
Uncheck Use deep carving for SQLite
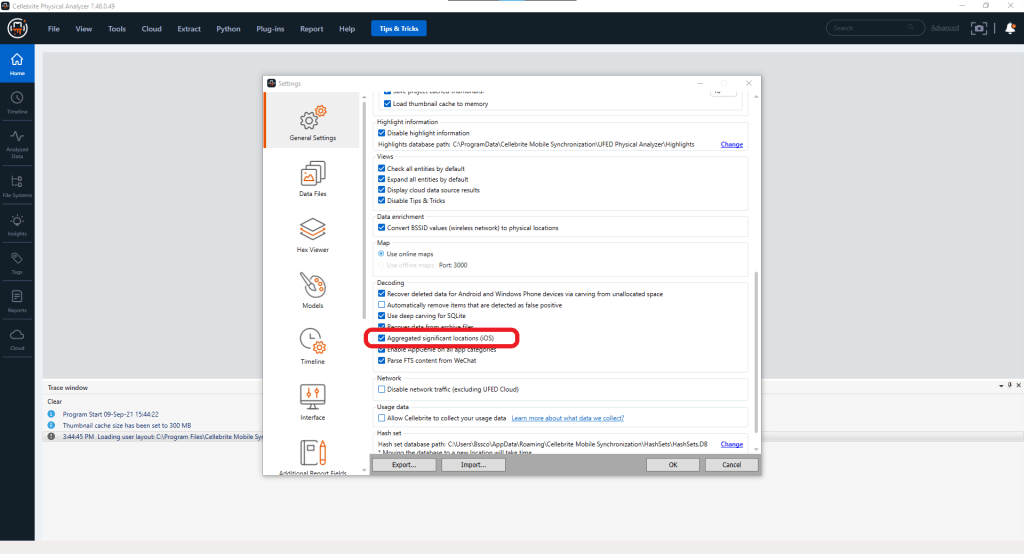[x=382, y=316]
